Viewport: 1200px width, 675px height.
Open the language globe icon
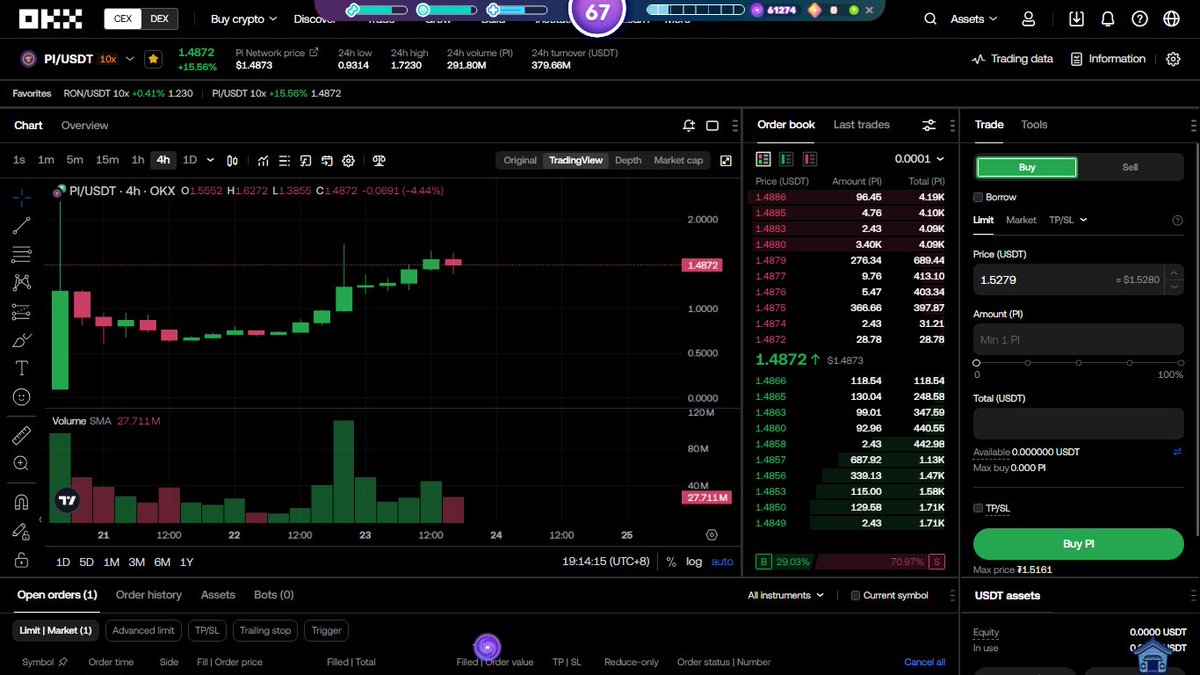(x=1172, y=19)
